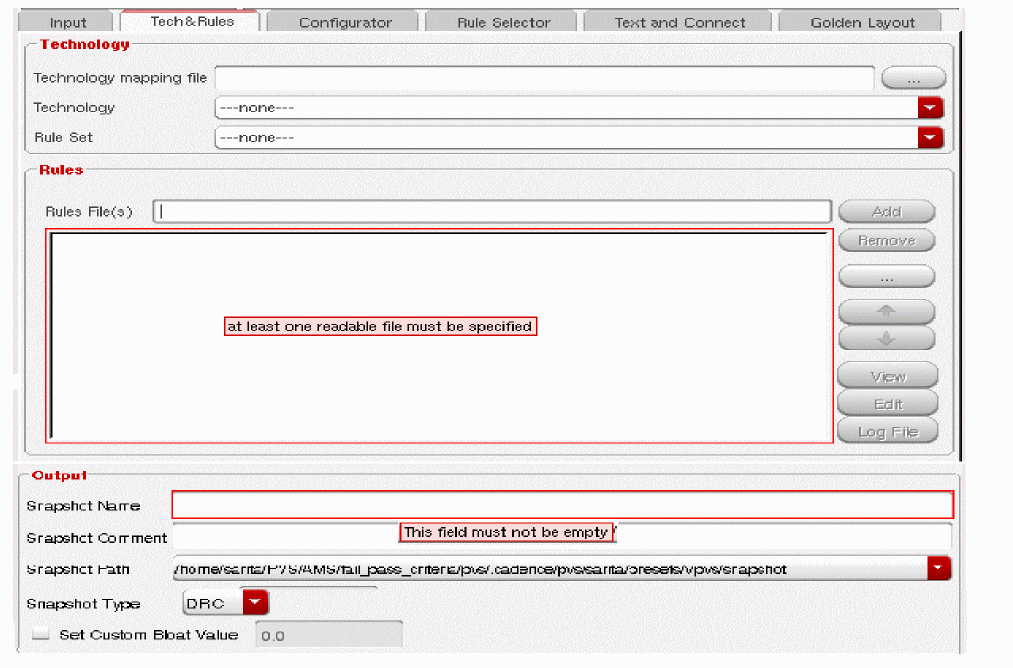Switch to the Input tab
Screen dimensions: 1013x668
(68, 22)
